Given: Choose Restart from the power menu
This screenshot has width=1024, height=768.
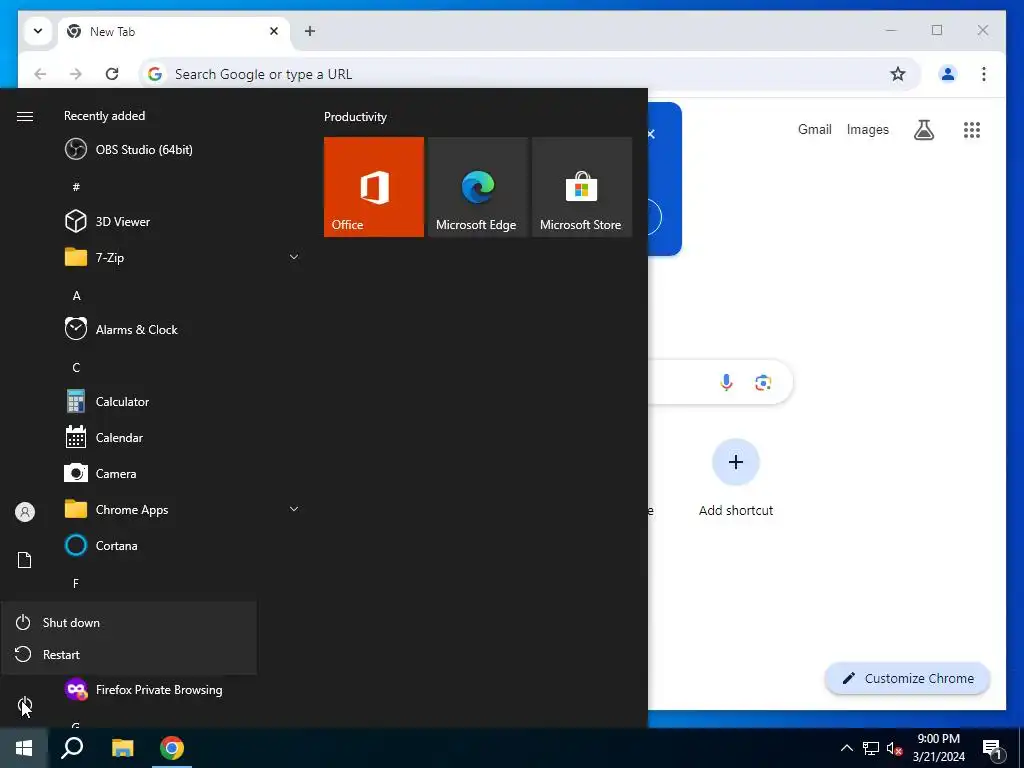Looking at the screenshot, I should click(x=129, y=654).
